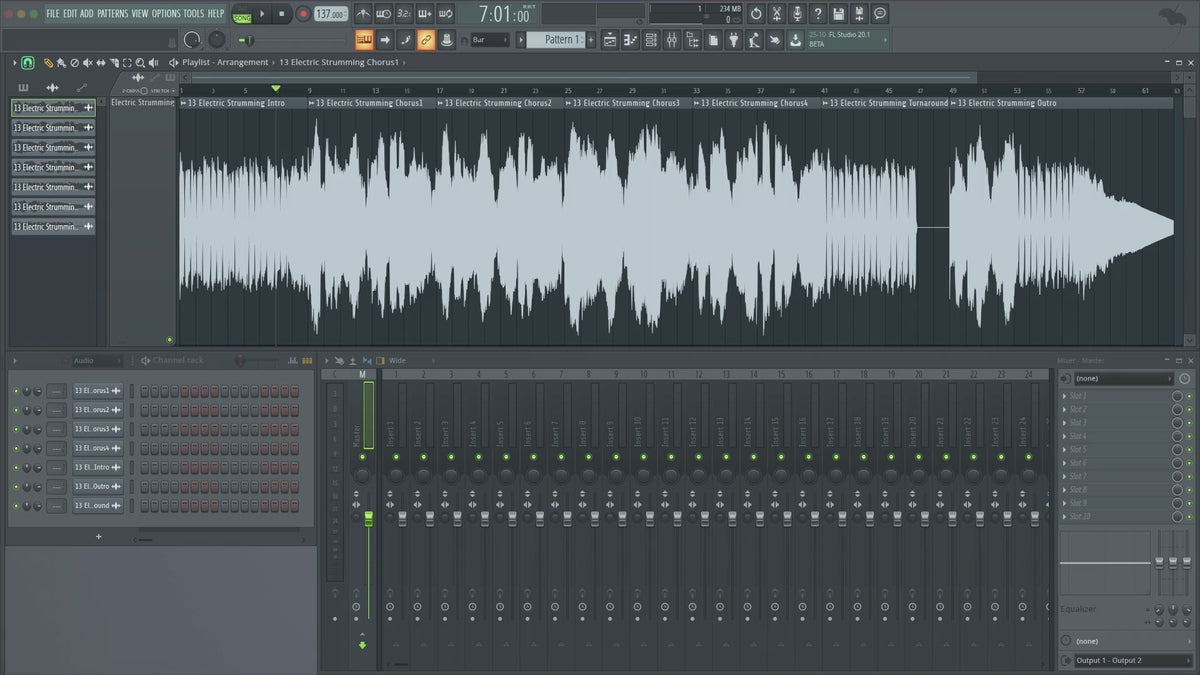Click the undo history circular arrow icon
Screen dimensions: 1200x675
tap(756, 14)
